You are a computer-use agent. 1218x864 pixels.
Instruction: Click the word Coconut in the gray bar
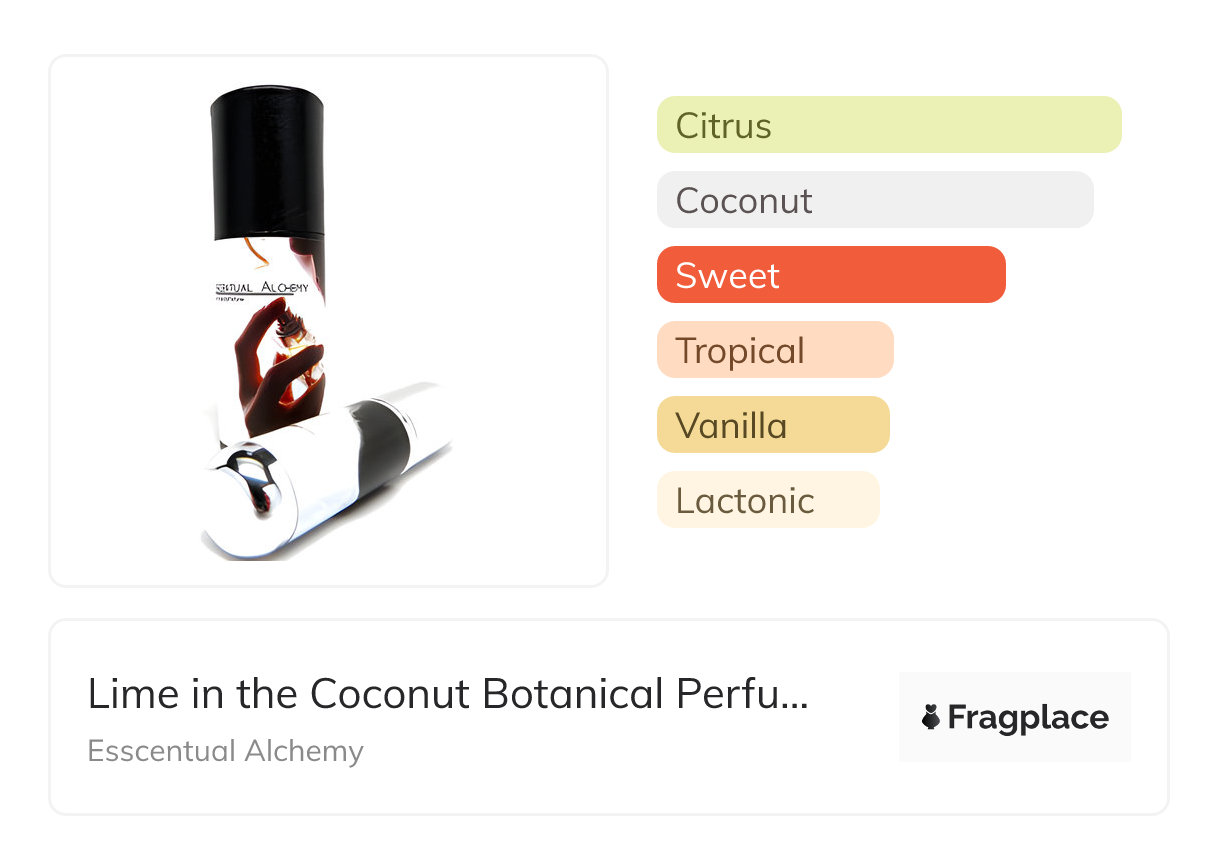coord(744,201)
